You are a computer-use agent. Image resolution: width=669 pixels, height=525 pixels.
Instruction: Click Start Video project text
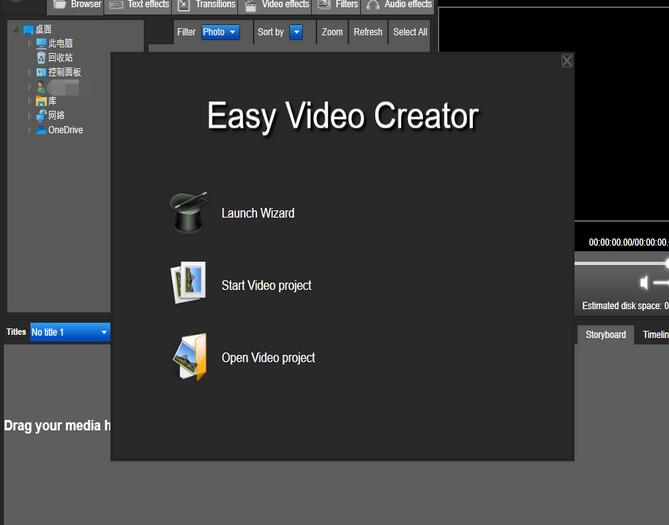tap(266, 285)
